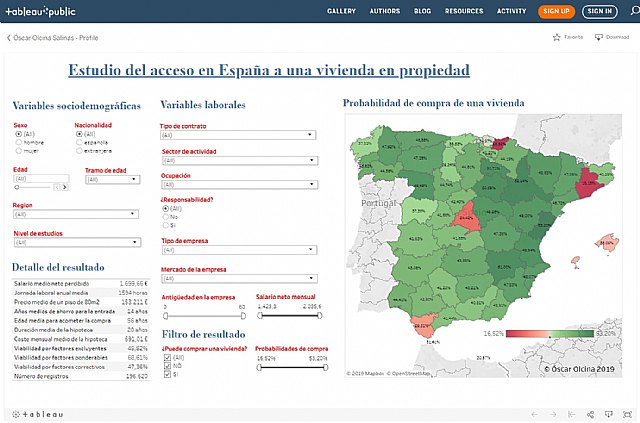
Task: Open the Gallery menu item
Action: click(x=341, y=11)
